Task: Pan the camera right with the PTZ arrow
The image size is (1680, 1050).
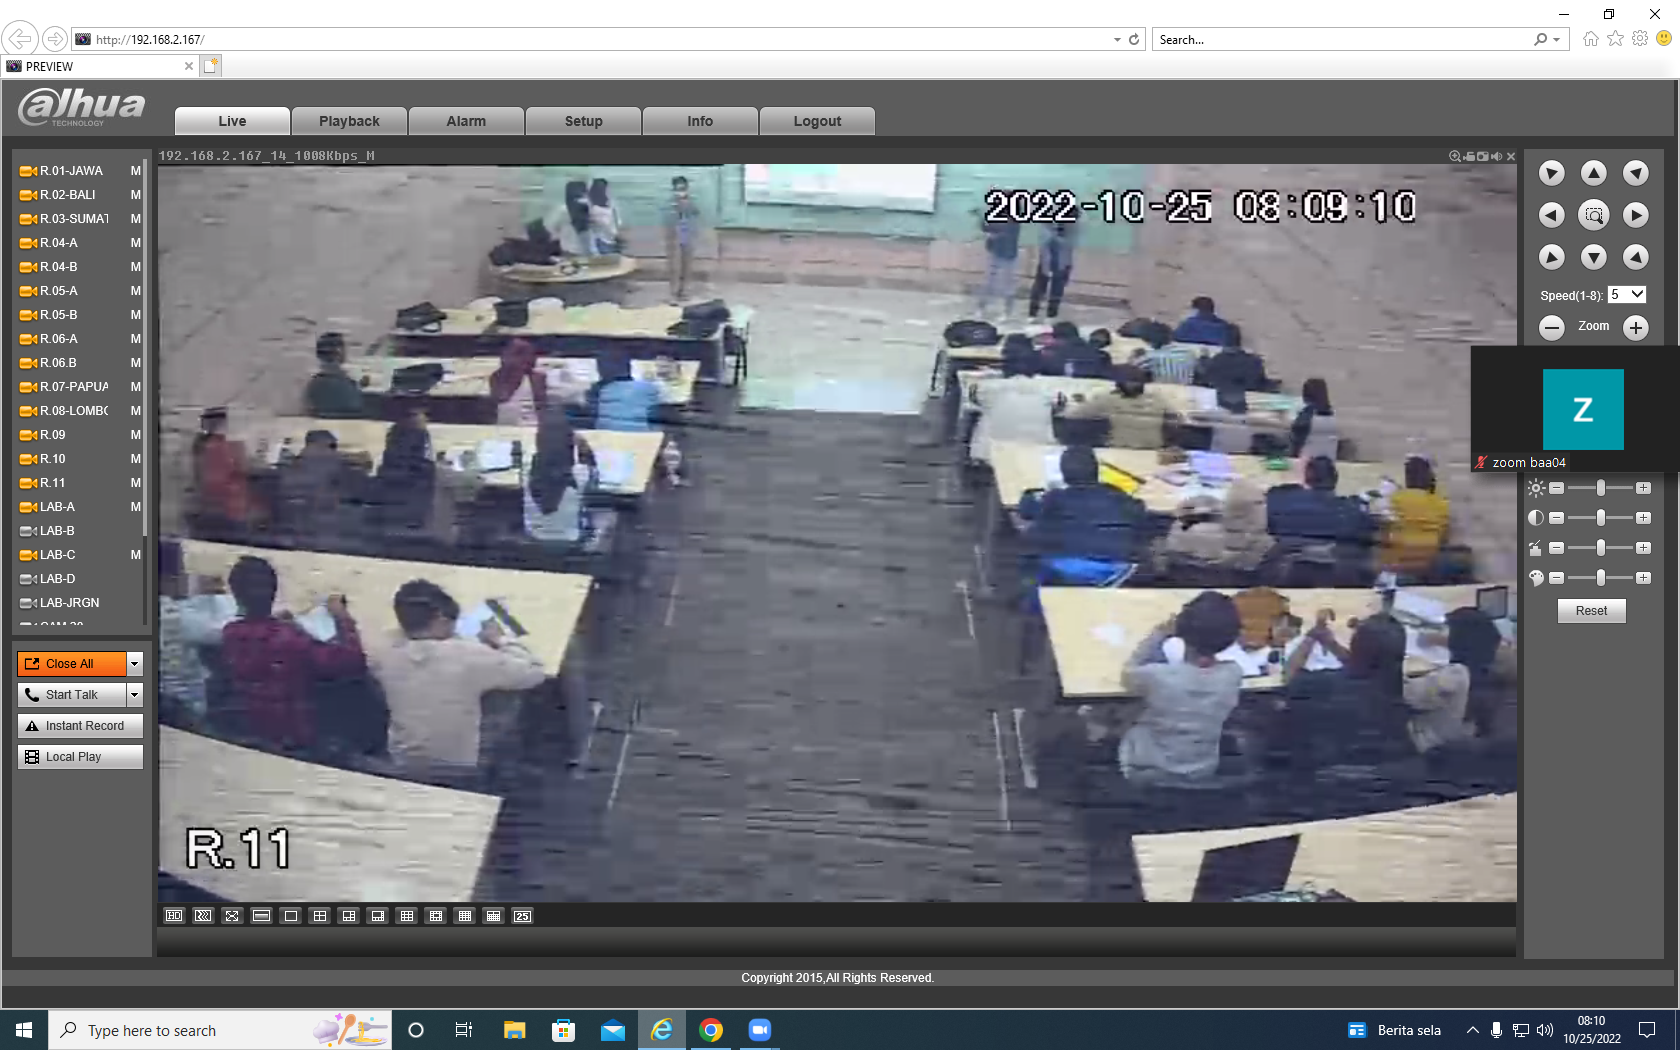Action: [x=1635, y=215]
